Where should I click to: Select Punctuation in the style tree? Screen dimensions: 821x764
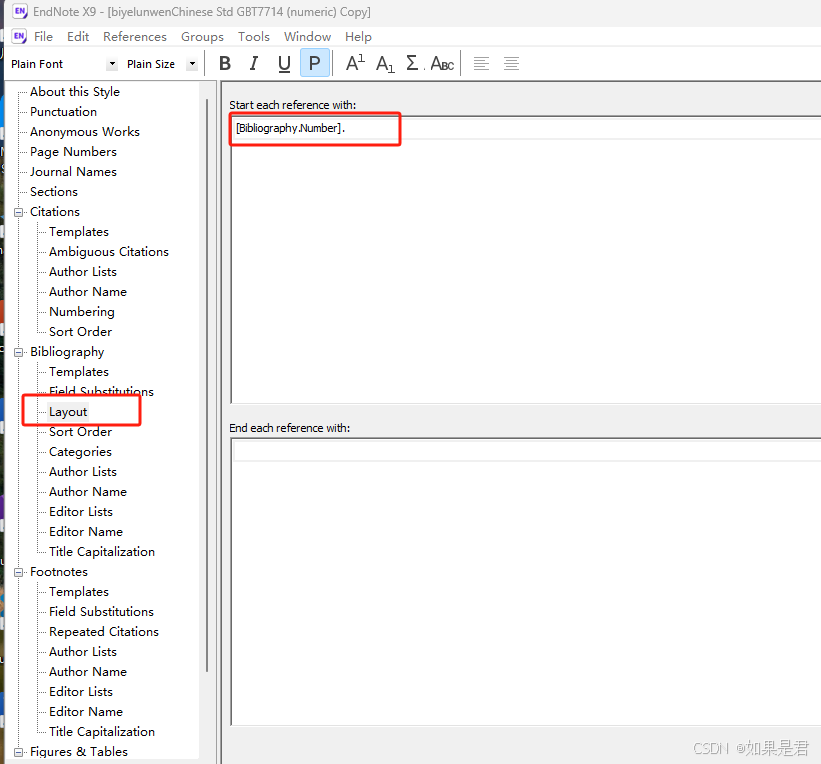(x=63, y=112)
